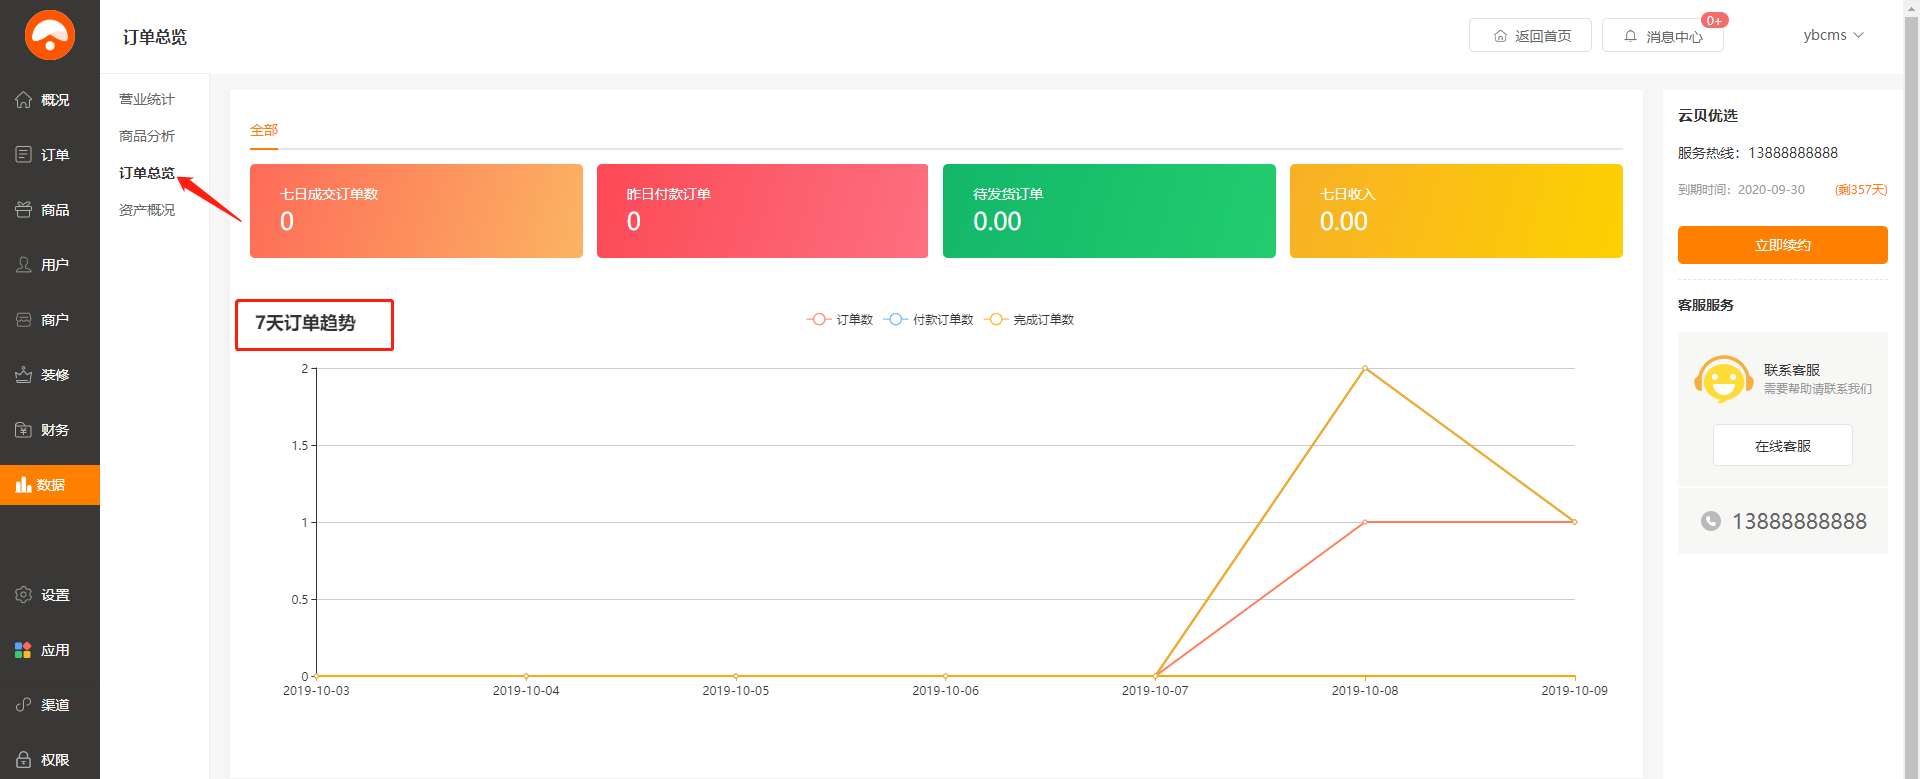Image resolution: width=1920 pixels, height=779 pixels.
Task: Toggle the 订单数 series in chart legend
Action: [x=840, y=320]
